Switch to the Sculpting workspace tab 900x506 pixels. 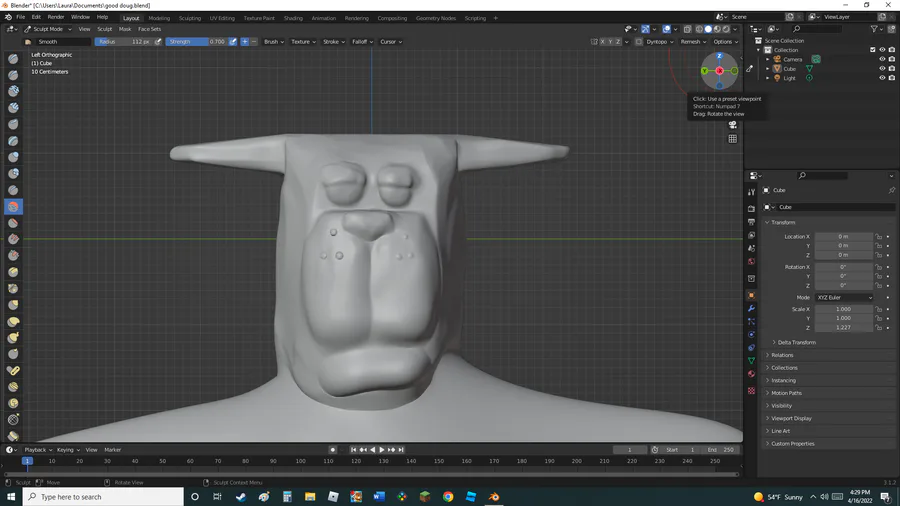(x=189, y=18)
